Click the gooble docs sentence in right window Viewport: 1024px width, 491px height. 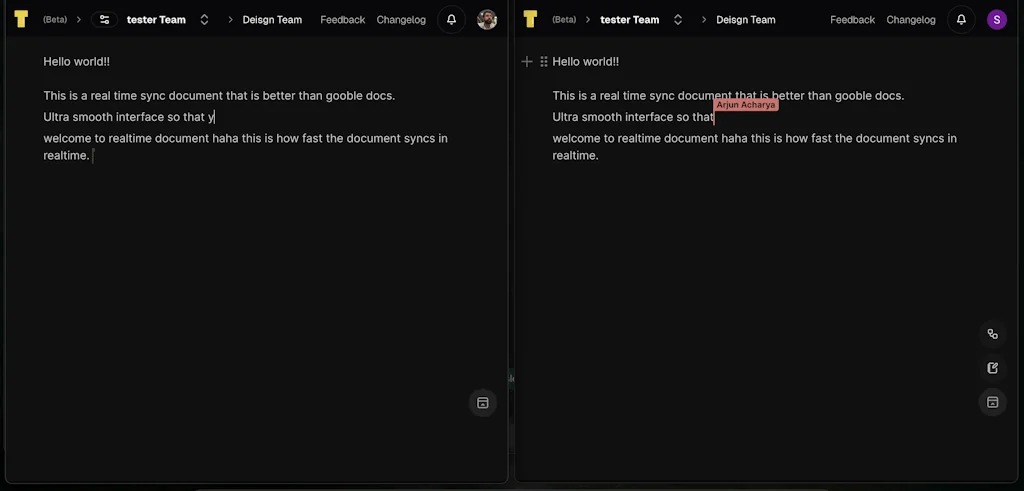(x=728, y=95)
